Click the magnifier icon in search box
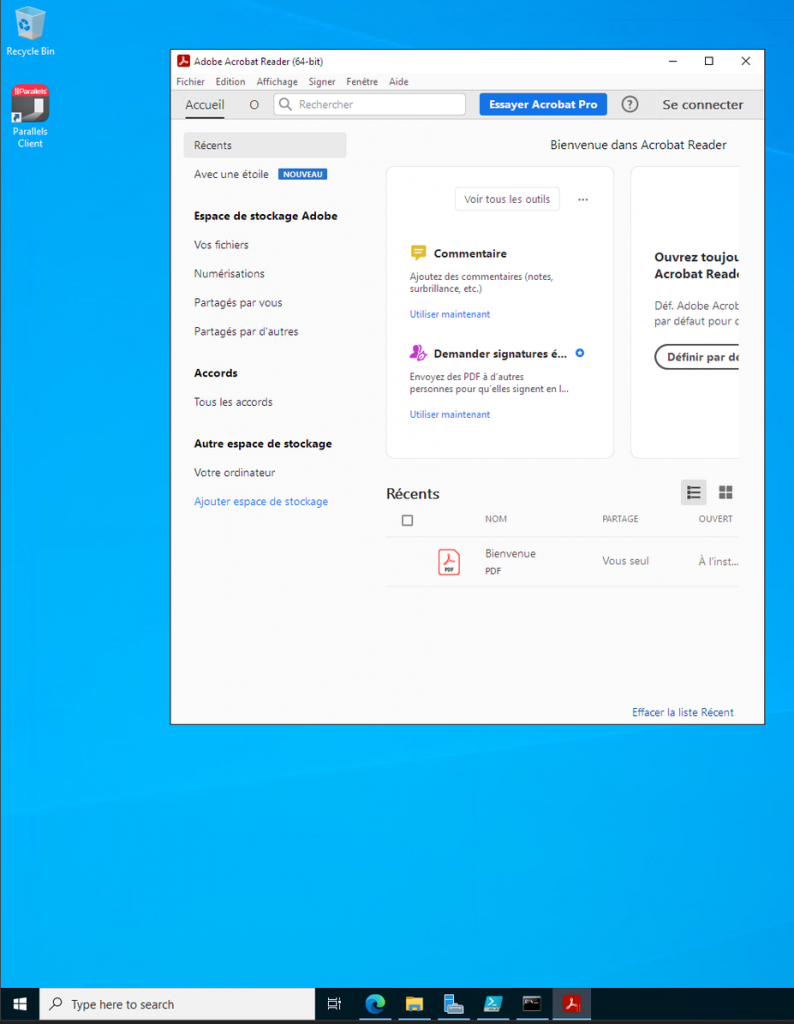 pos(285,104)
